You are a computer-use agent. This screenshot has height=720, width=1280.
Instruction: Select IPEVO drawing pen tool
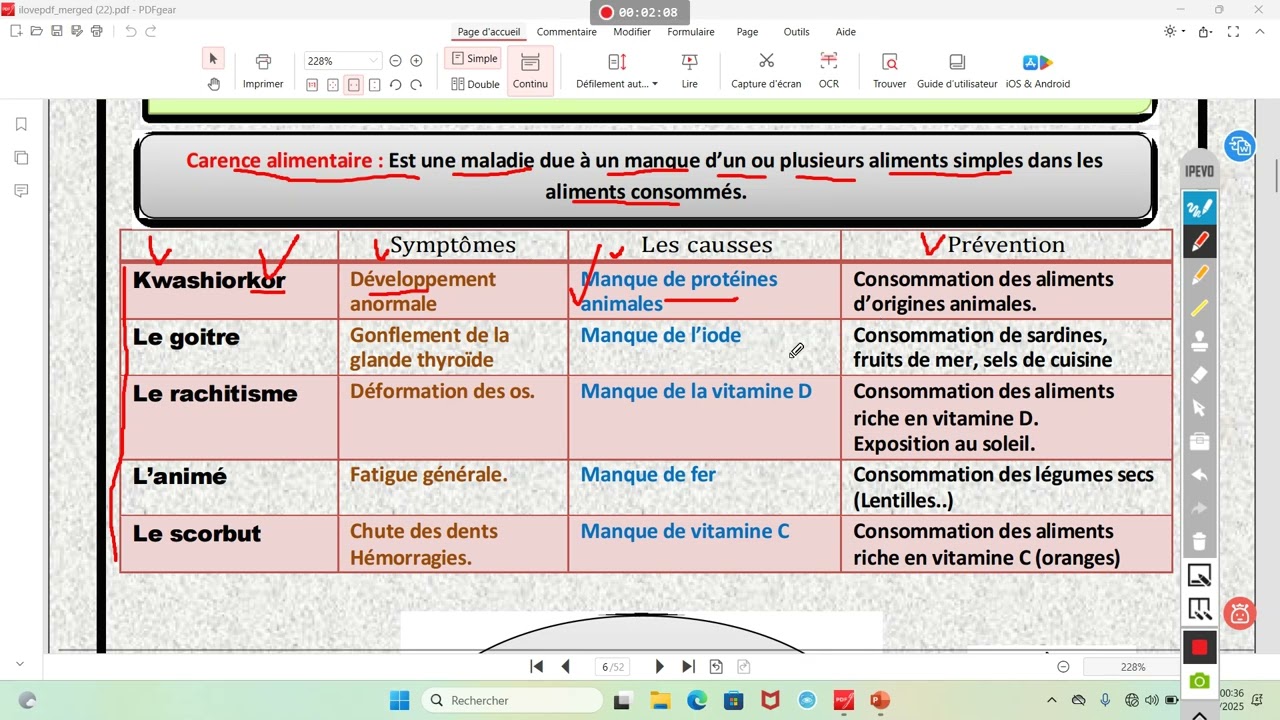coord(1199,208)
